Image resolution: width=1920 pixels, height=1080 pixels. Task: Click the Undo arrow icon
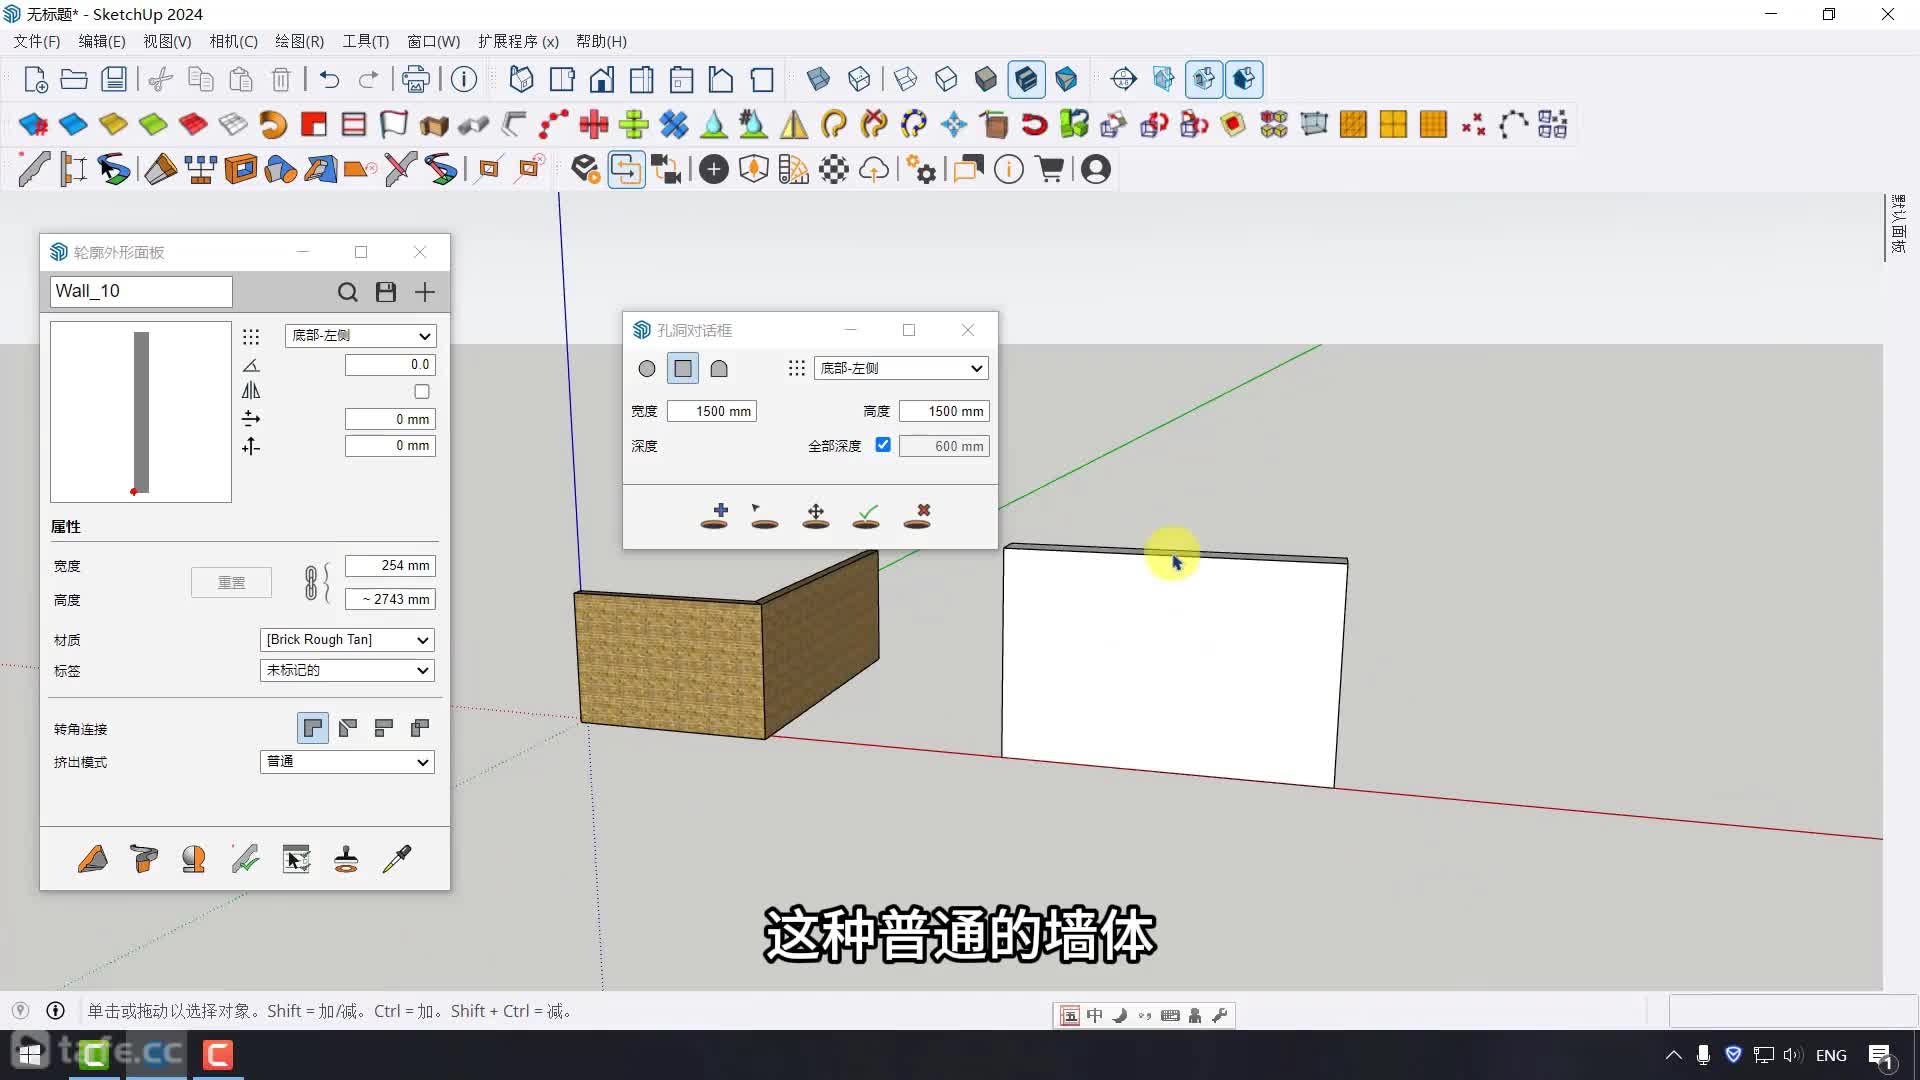[329, 79]
